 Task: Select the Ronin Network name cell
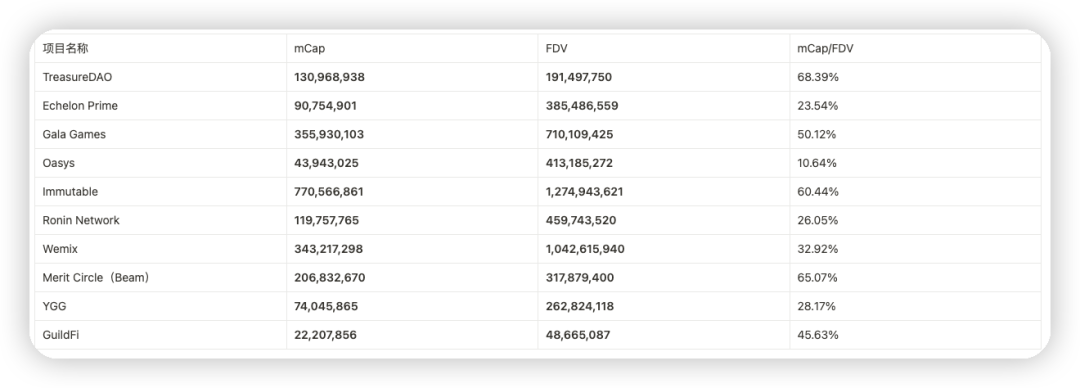81,221
